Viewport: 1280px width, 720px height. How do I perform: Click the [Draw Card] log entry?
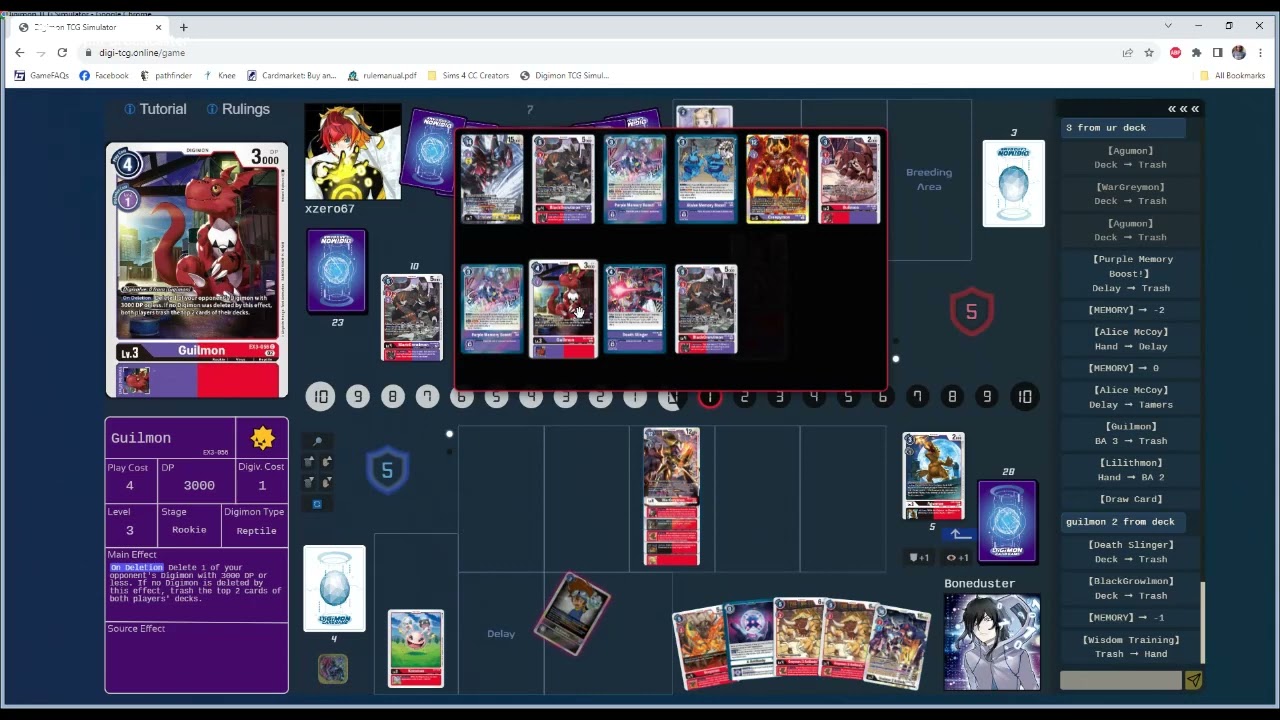[1131, 499]
